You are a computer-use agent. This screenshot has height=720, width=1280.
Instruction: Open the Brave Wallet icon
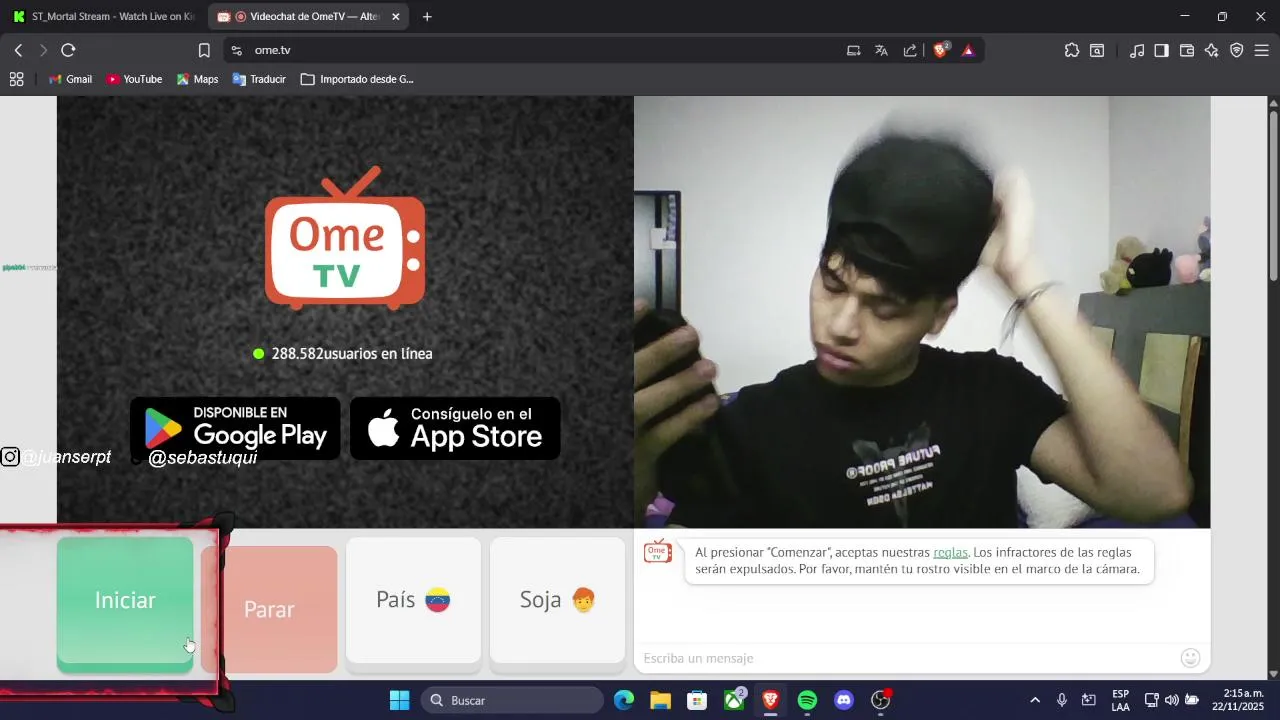coord(1187,50)
